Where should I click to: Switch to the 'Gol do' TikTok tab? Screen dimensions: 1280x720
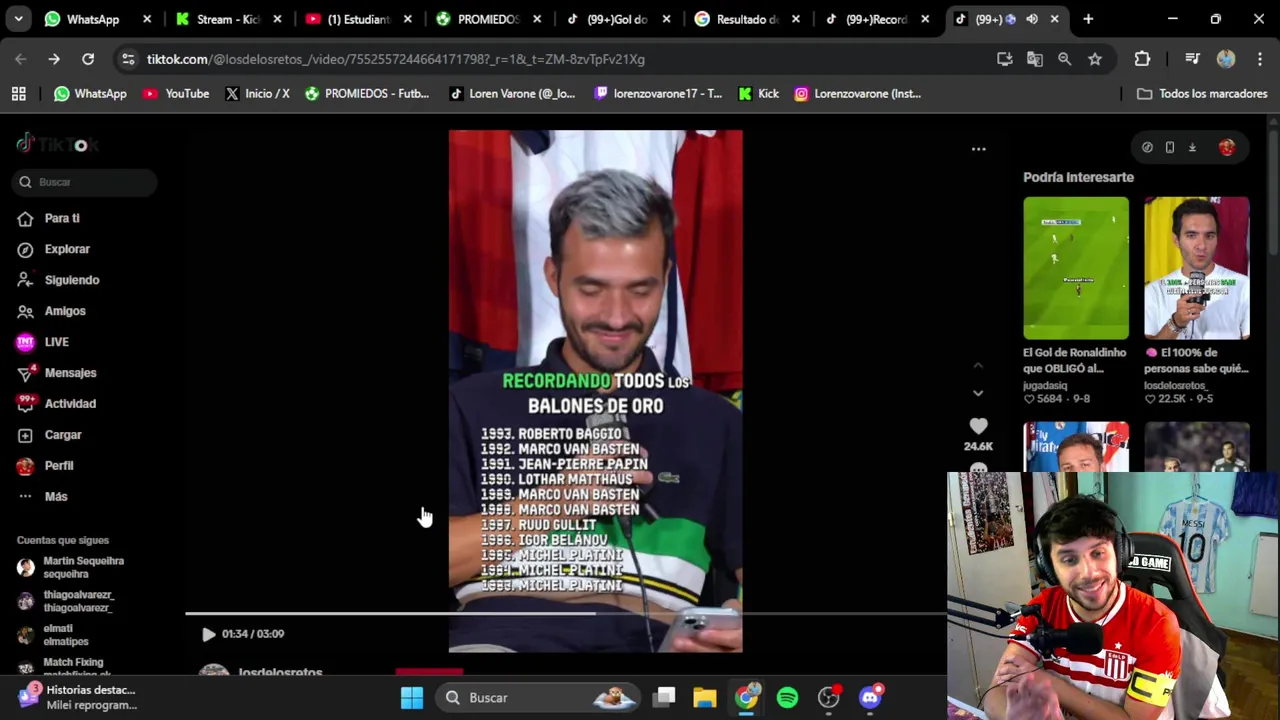click(x=617, y=19)
